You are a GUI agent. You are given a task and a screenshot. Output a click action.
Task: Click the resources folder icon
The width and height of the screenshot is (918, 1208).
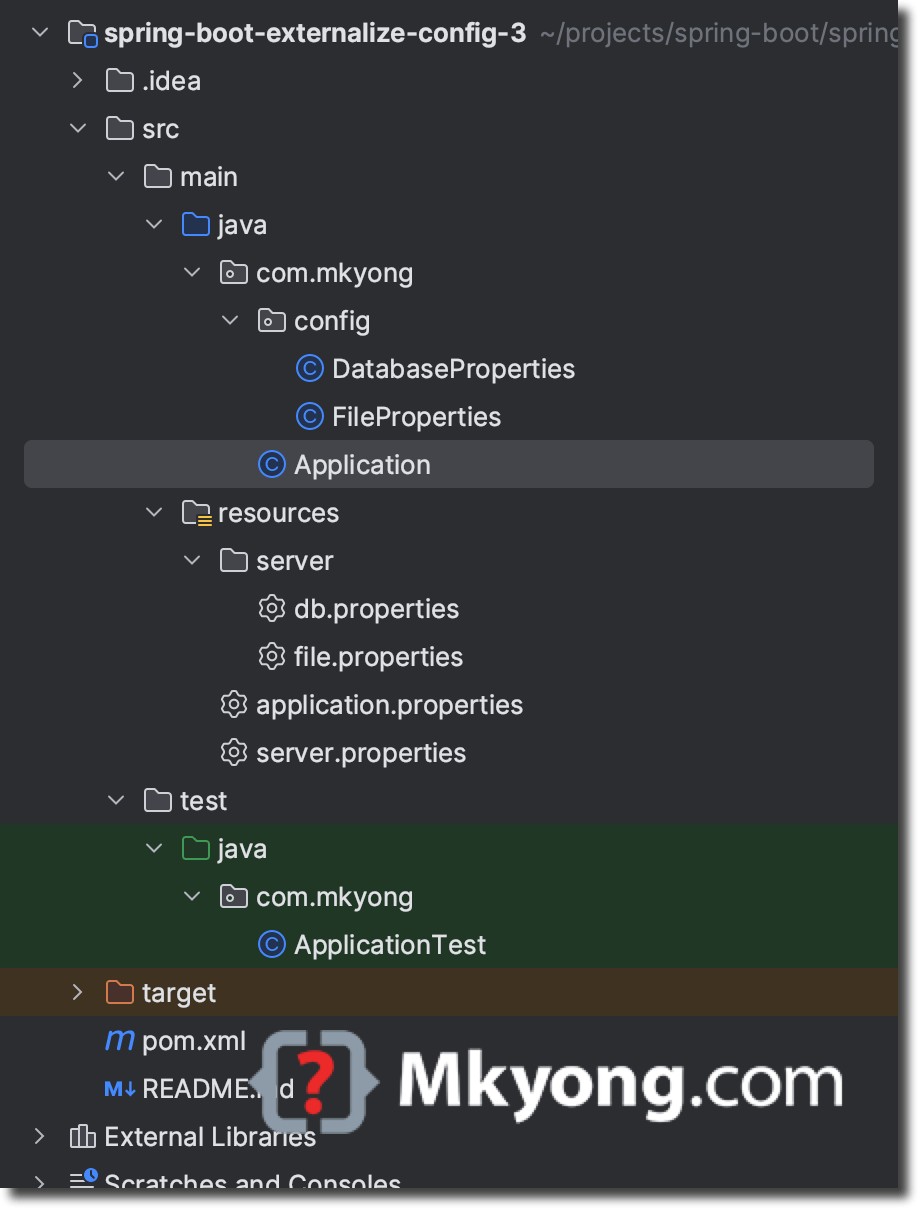[x=195, y=512]
